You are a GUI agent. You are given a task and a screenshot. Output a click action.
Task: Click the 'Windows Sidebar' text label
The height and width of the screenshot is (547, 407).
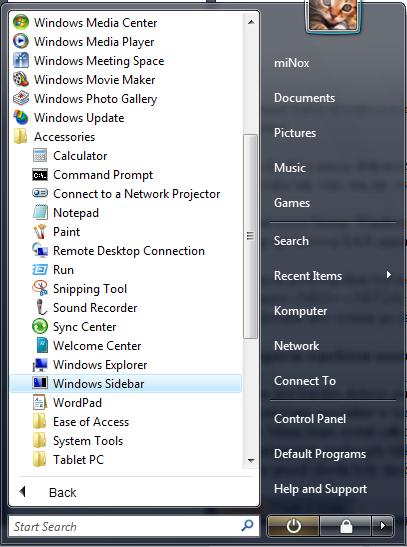coord(98,383)
